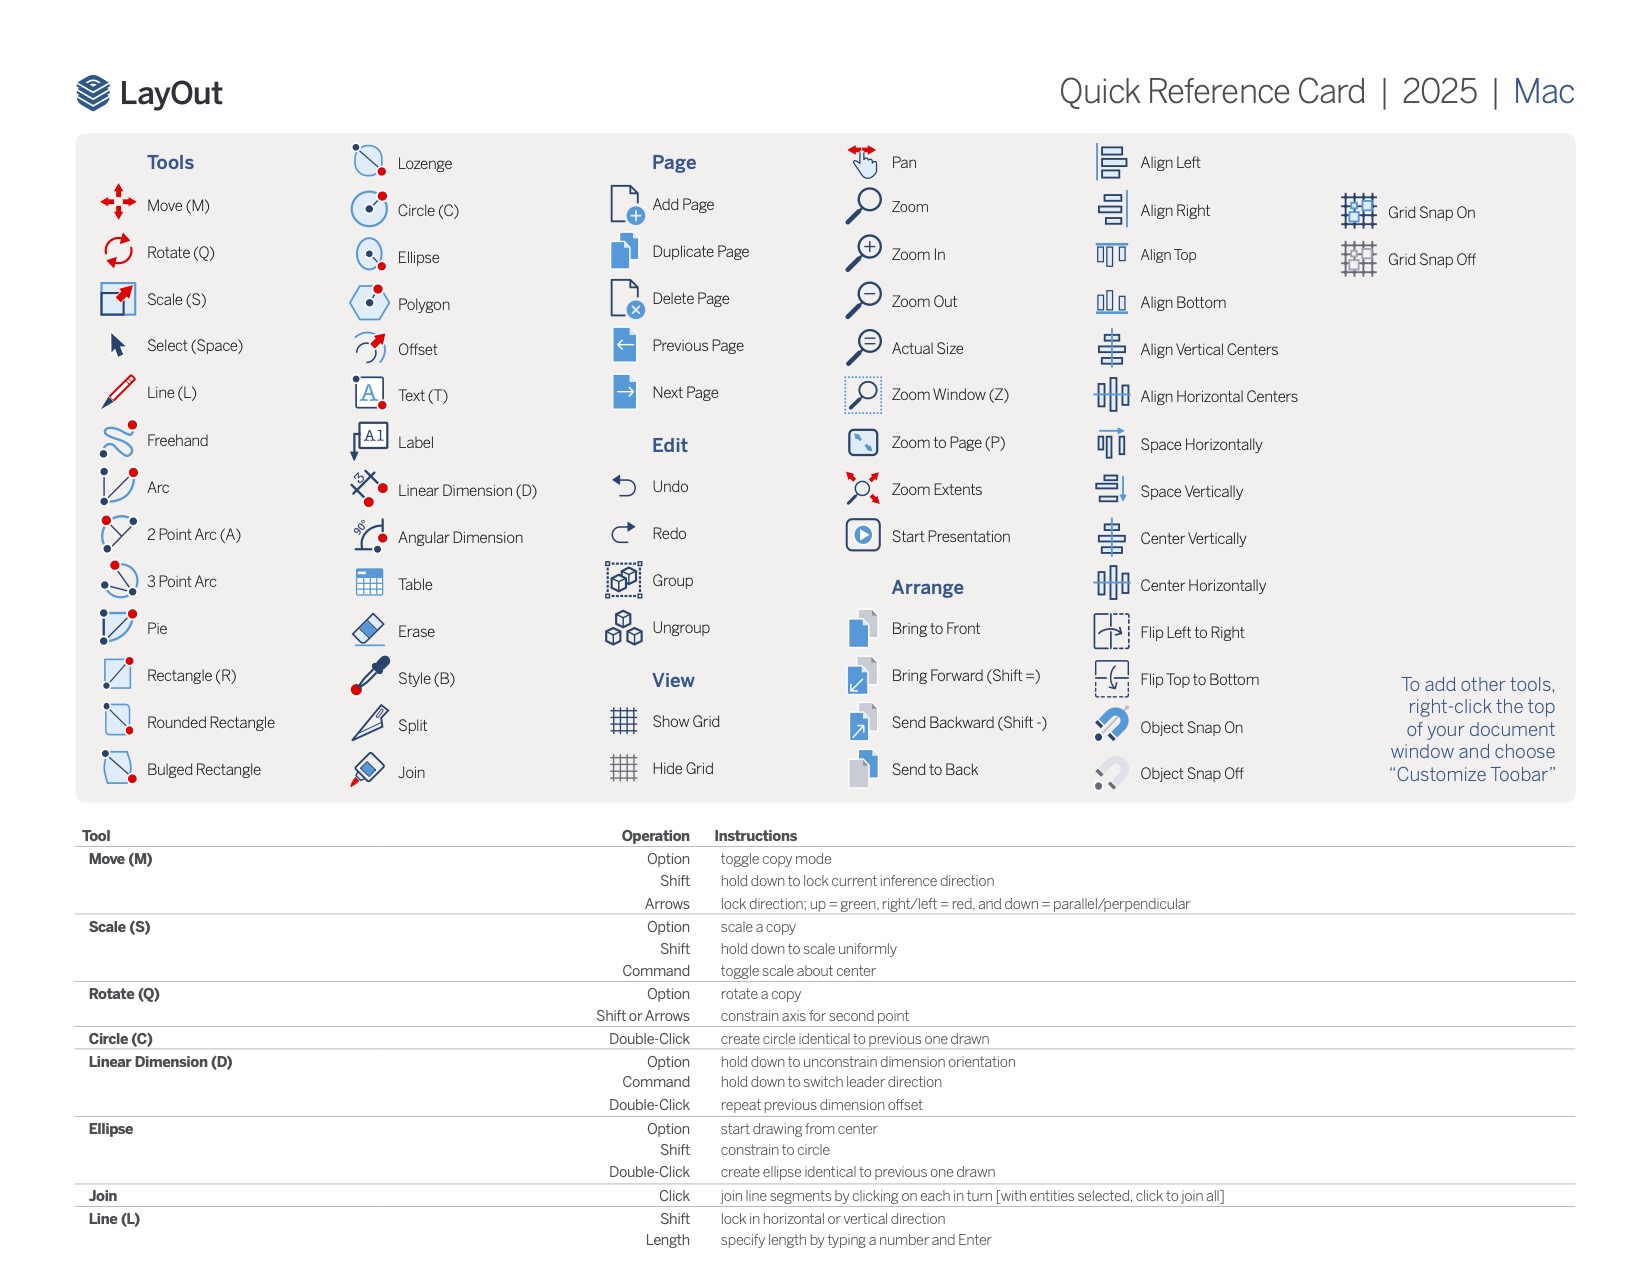Click the Customize Toolbar tip text
The height and width of the screenshot is (1275, 1650).
[1472, 729]
